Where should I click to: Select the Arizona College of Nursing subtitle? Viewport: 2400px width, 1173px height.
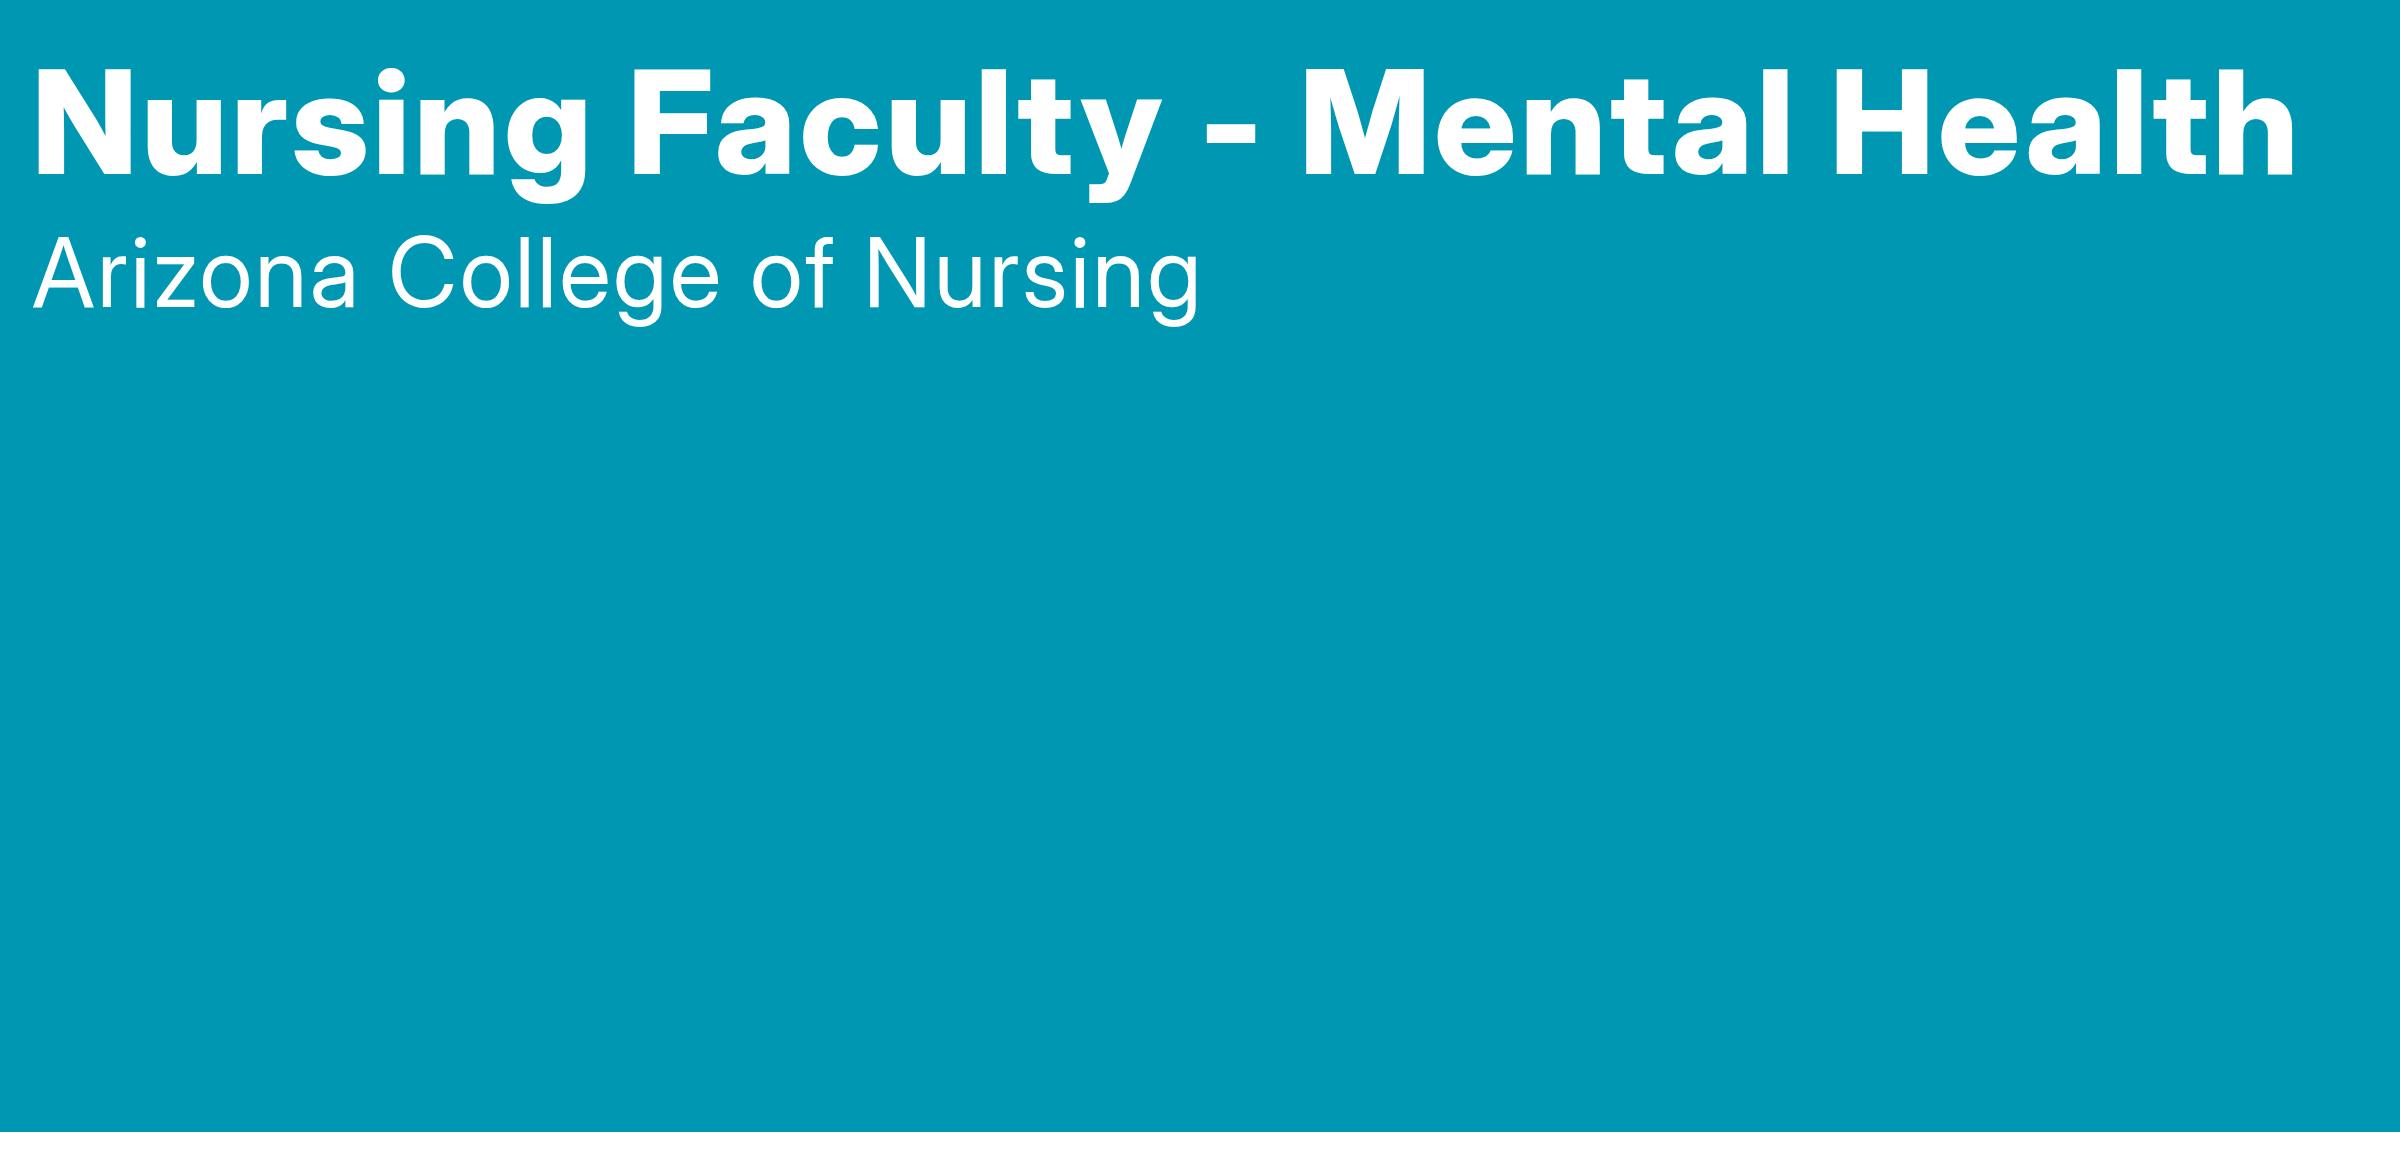pos(616,276)
